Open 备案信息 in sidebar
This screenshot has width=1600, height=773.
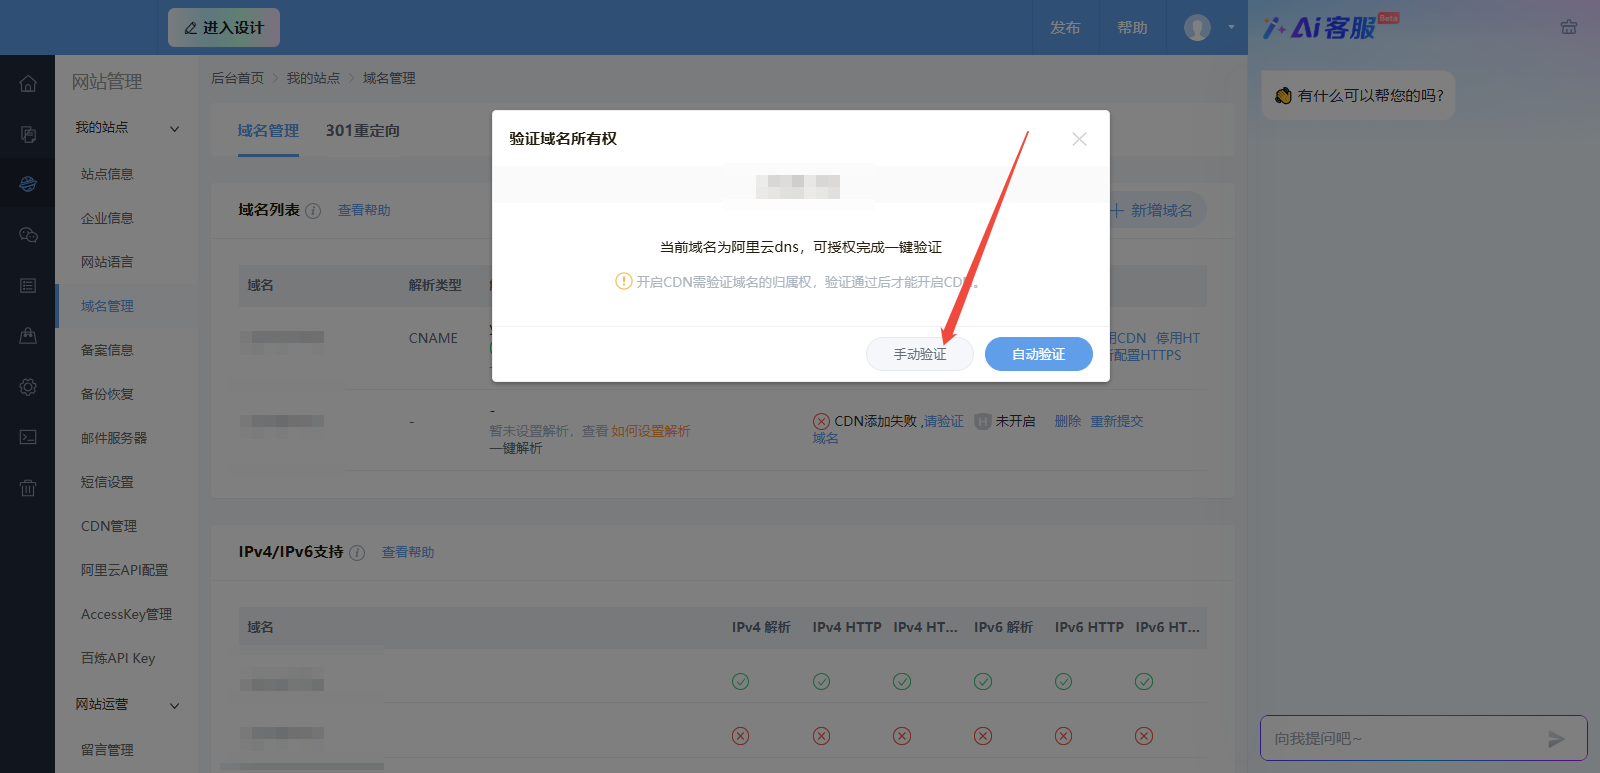click(107, 350)
